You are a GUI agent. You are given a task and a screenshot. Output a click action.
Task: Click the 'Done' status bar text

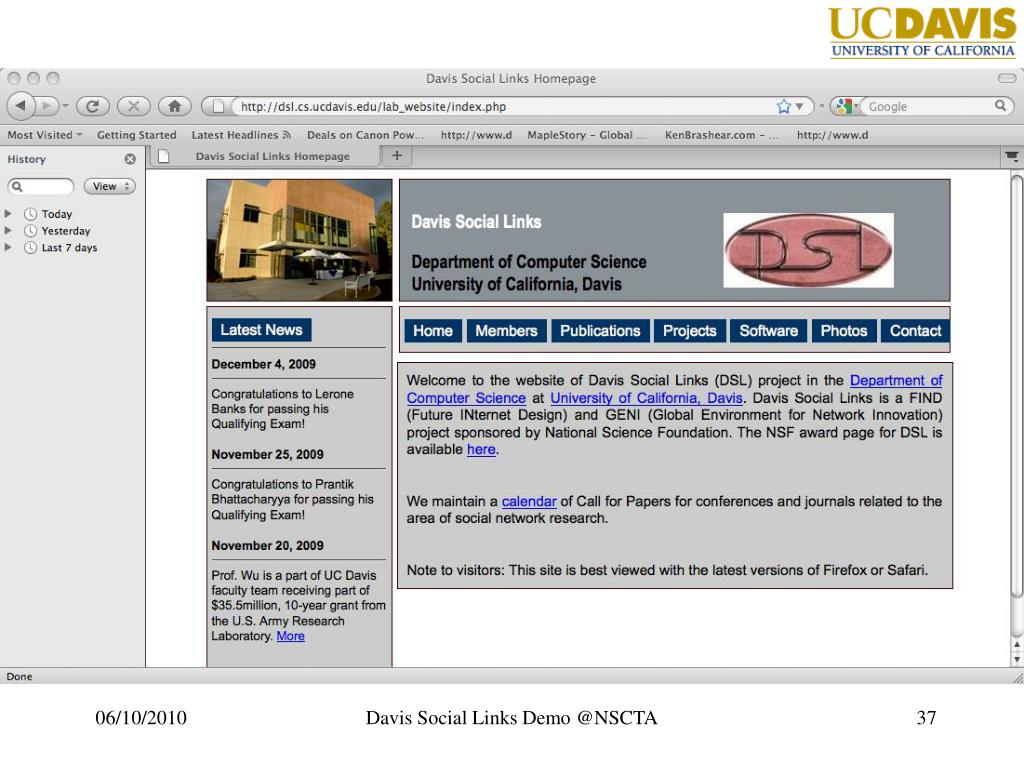(x=19, y=677)
